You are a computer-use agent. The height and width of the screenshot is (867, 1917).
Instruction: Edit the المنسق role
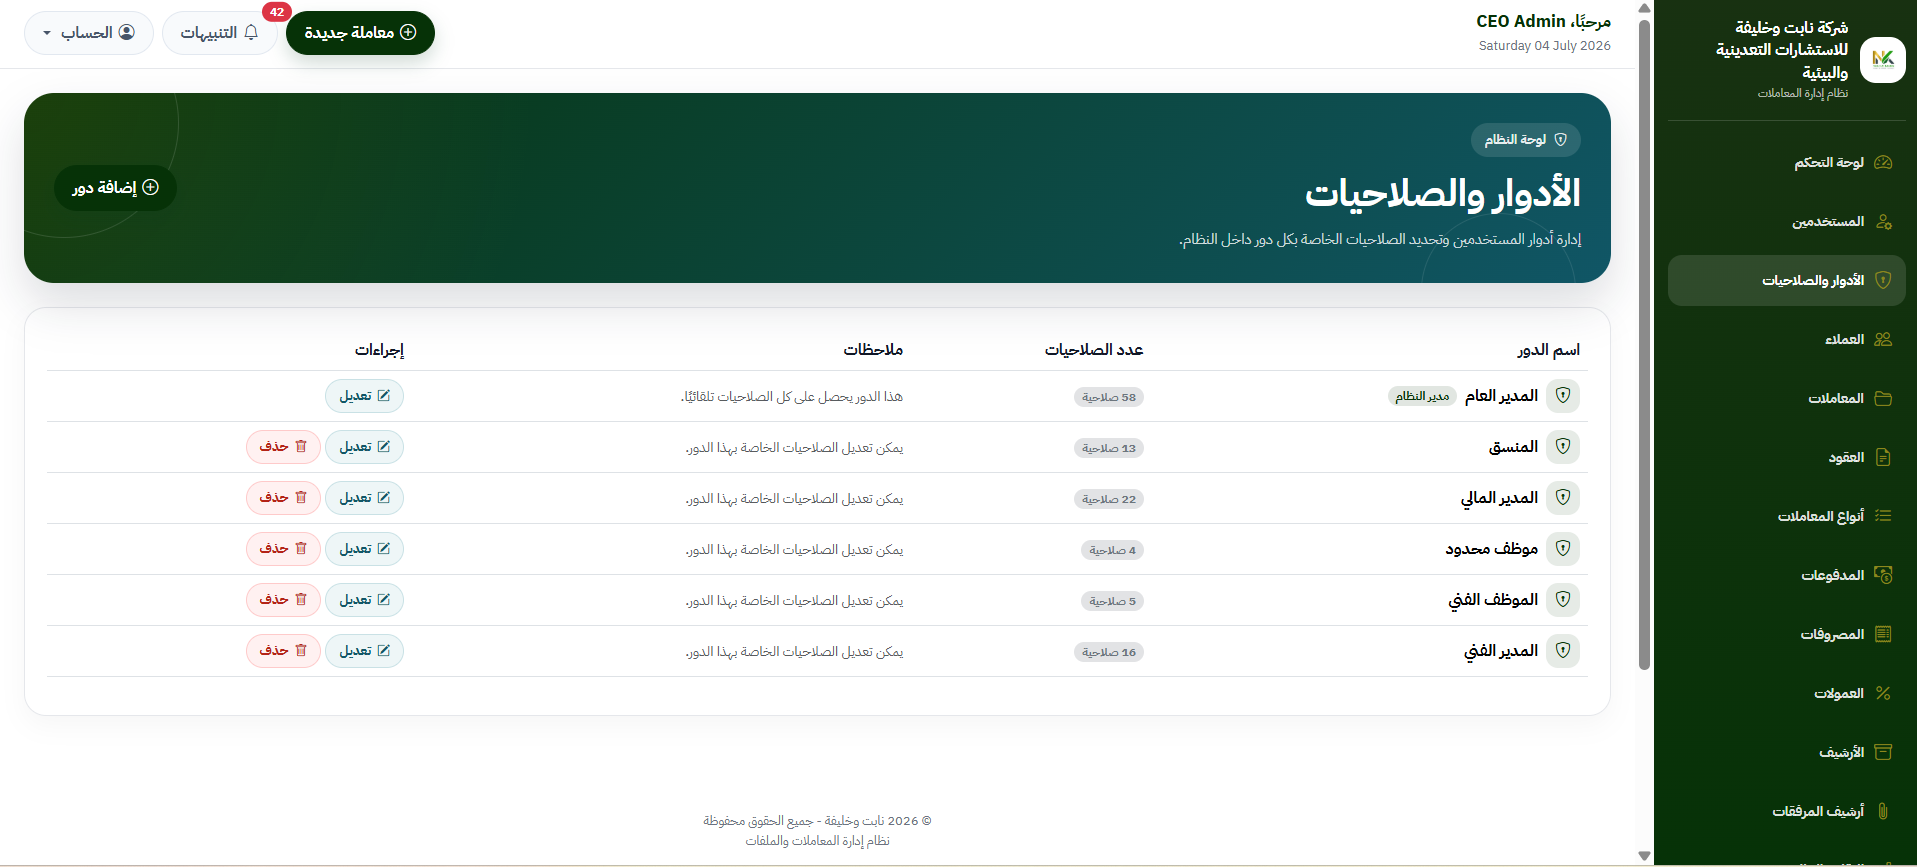pos(364,447)
